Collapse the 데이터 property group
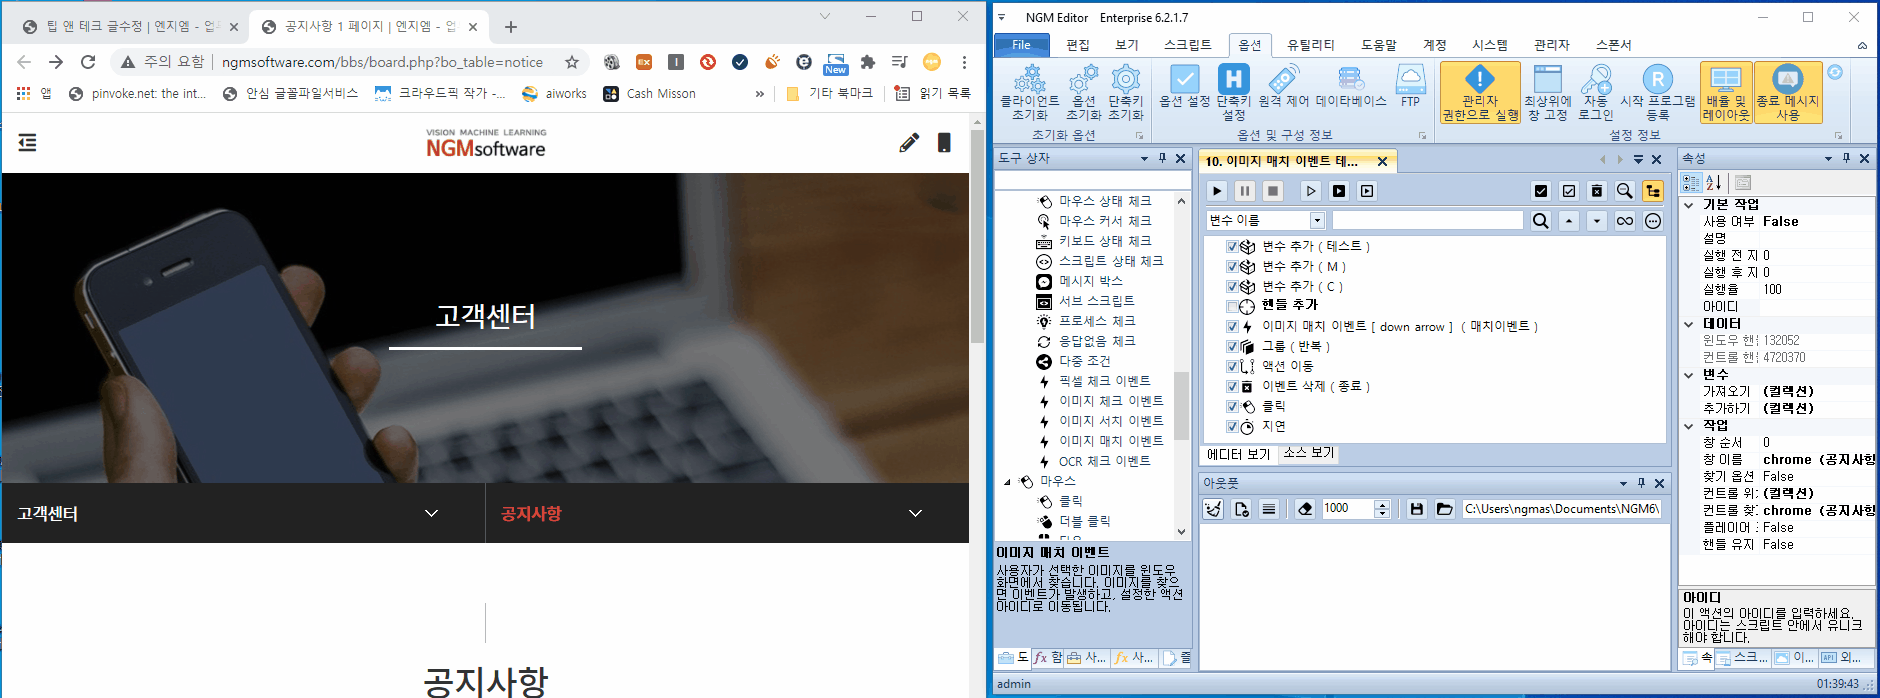Viewport: 1880px width, 698px height. pos(1689,324)
